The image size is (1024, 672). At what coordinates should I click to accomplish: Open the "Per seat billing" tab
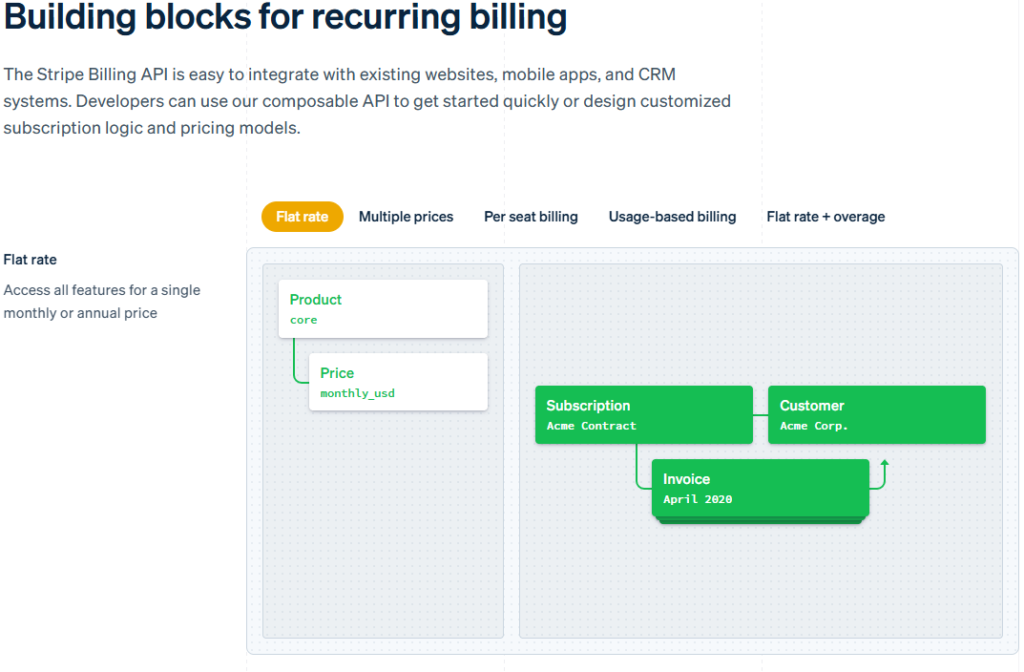point(531,216)
